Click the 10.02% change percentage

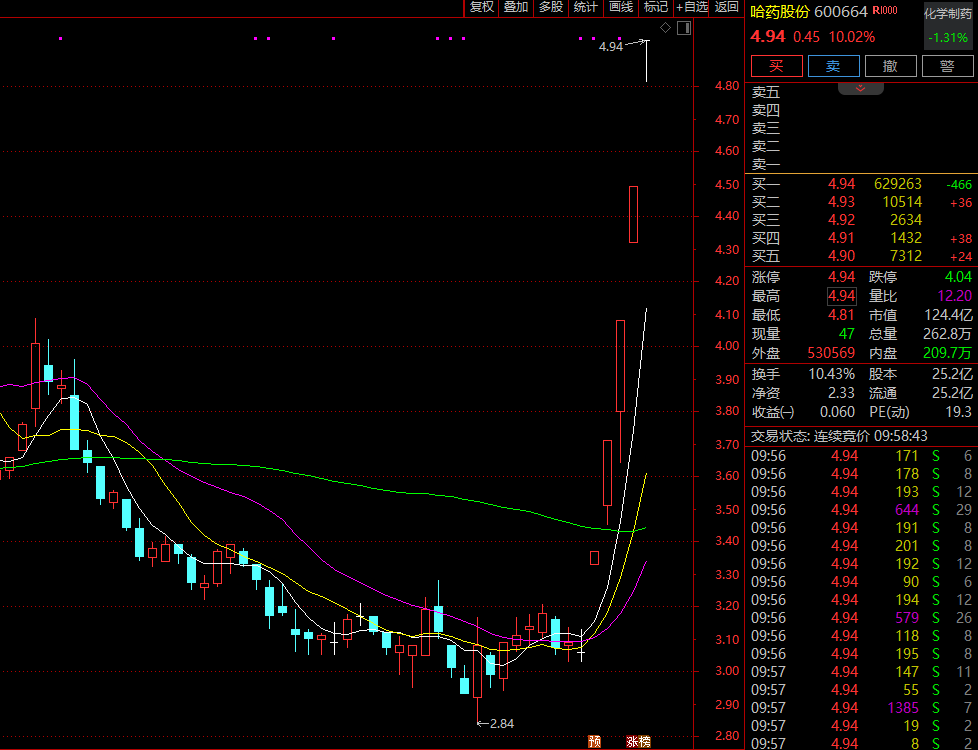[851, 37]
